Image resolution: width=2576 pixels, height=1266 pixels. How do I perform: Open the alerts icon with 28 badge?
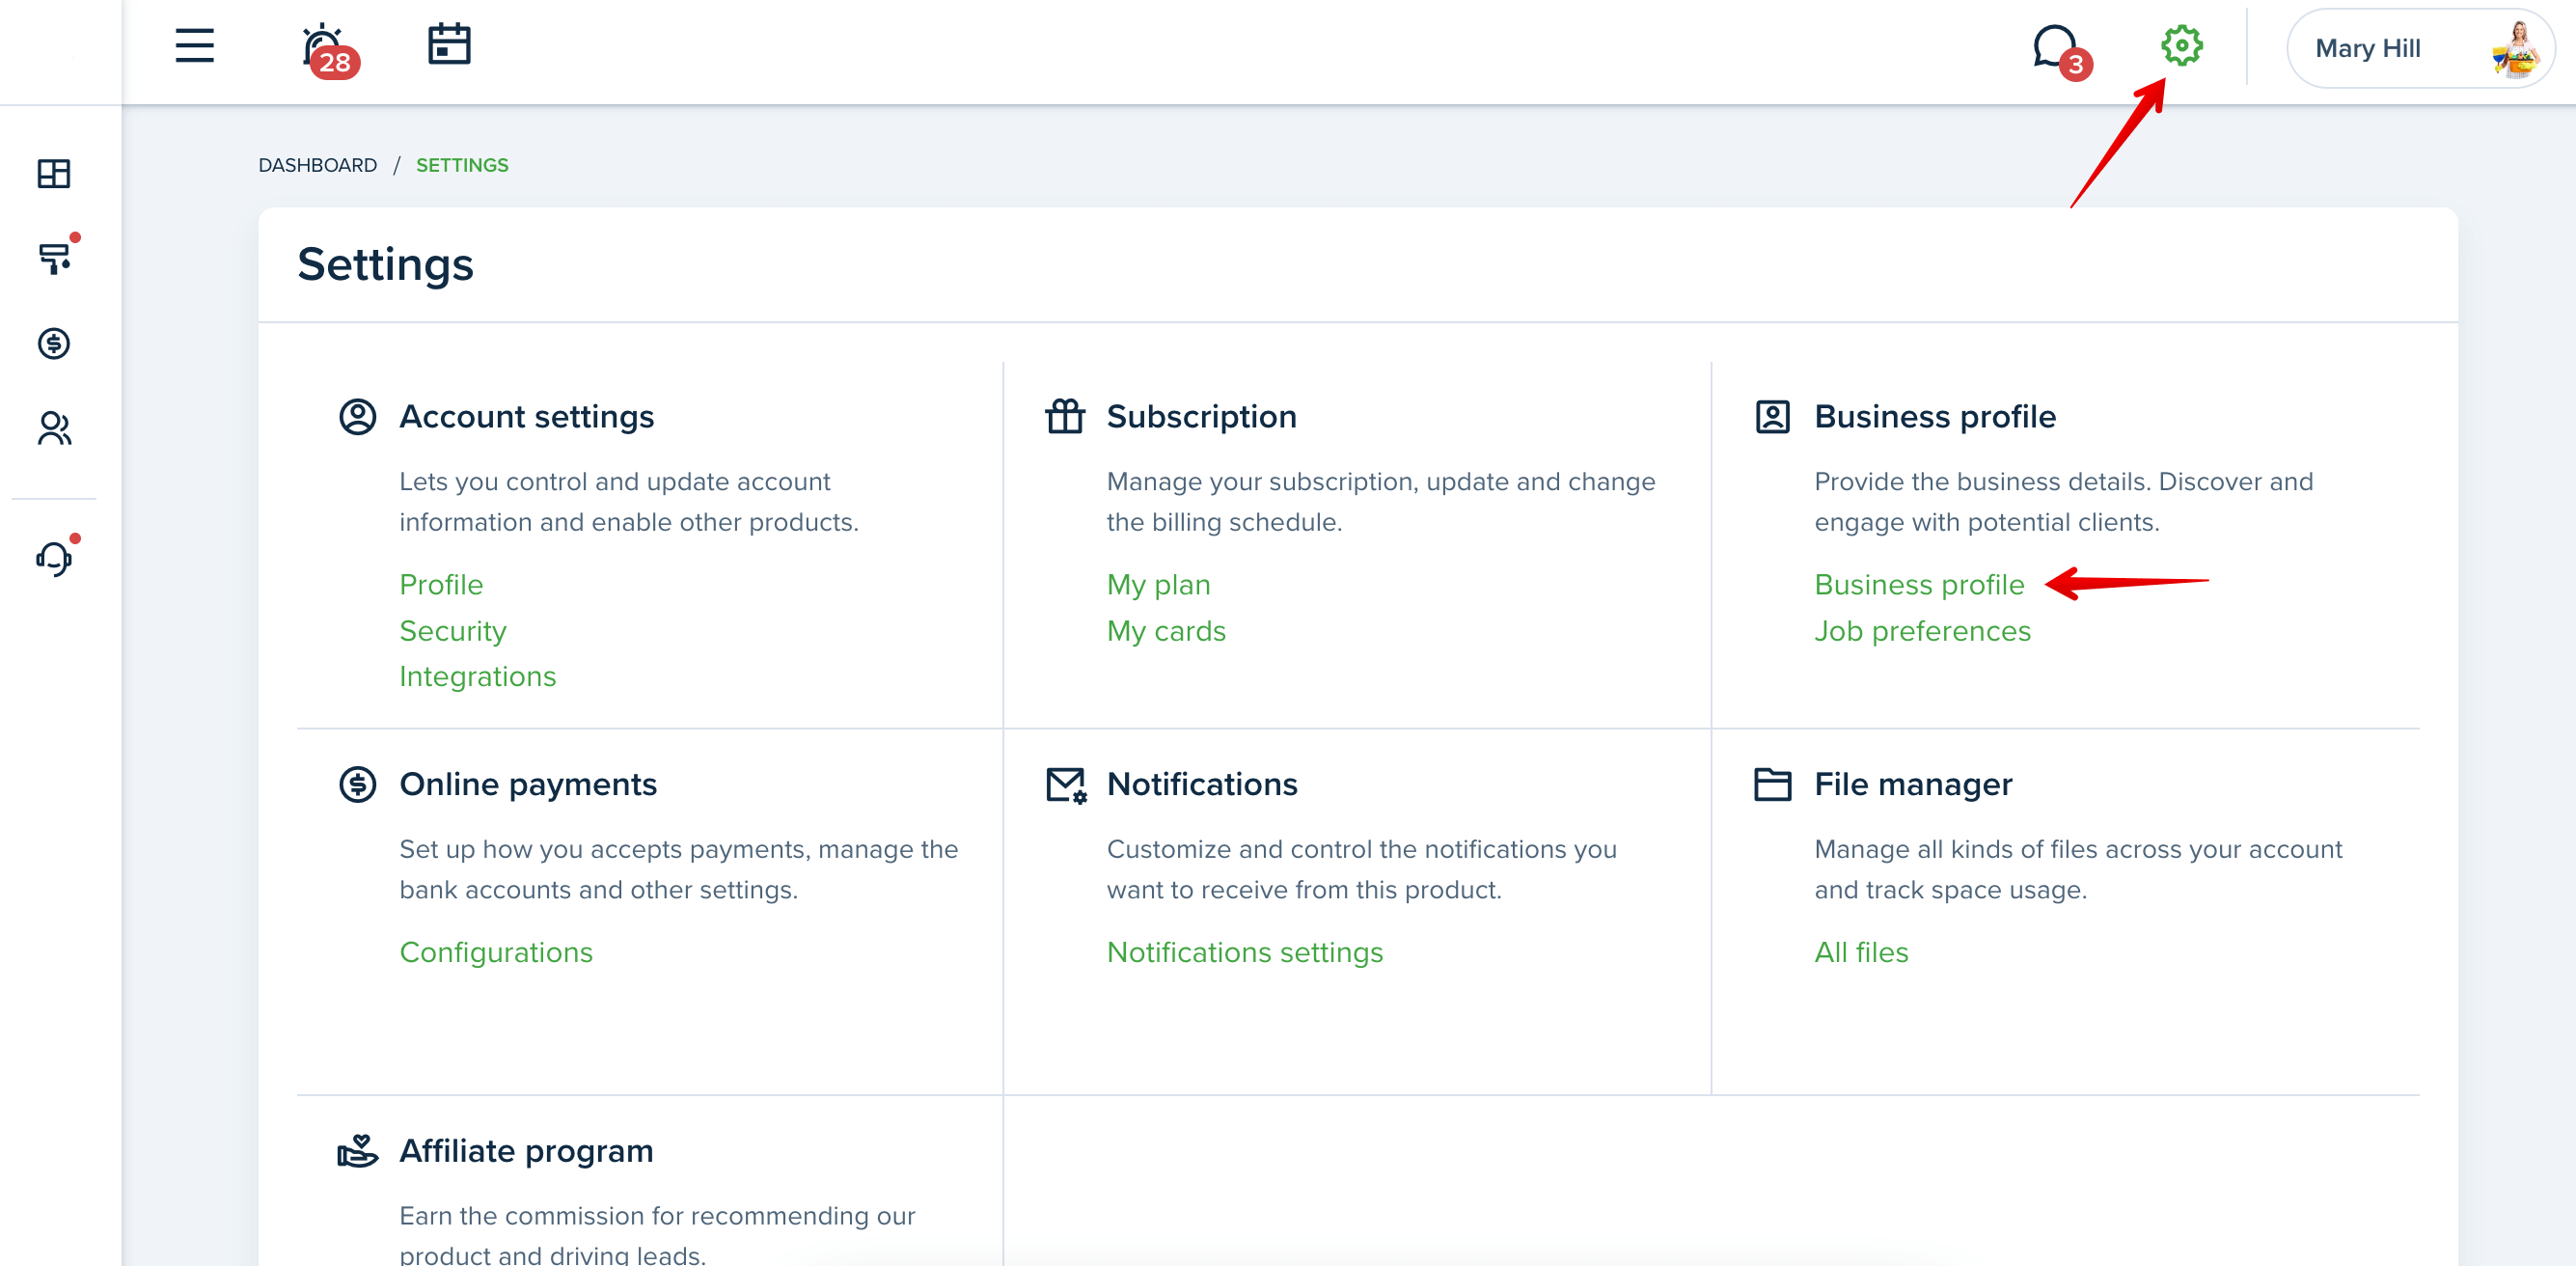(x=329, y=51)
